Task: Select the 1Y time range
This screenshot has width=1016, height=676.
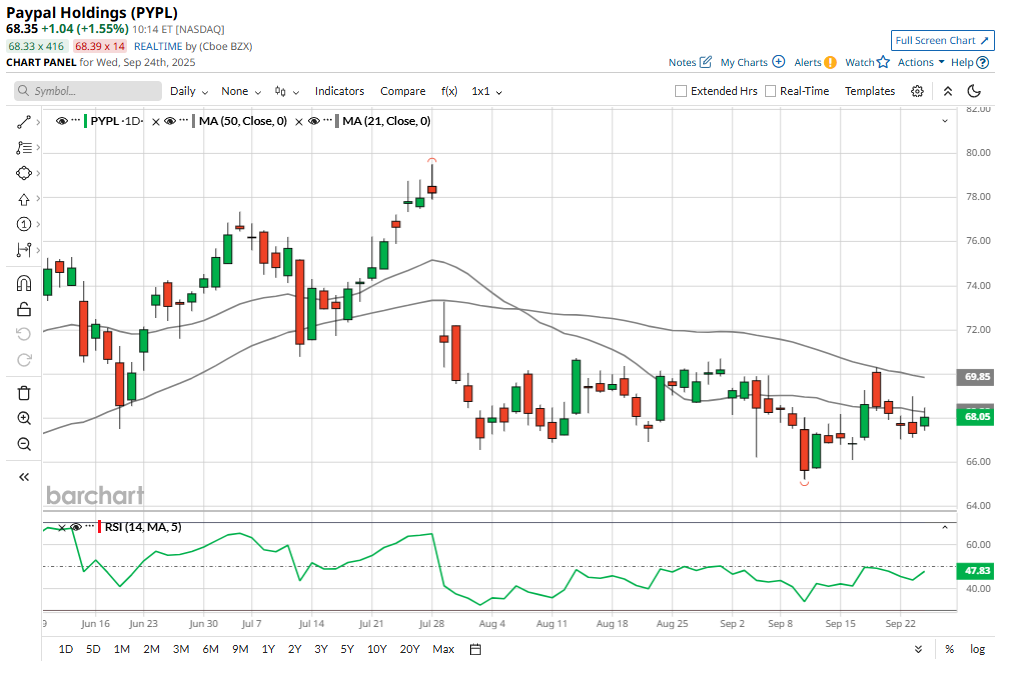Action: pos(268,649)
